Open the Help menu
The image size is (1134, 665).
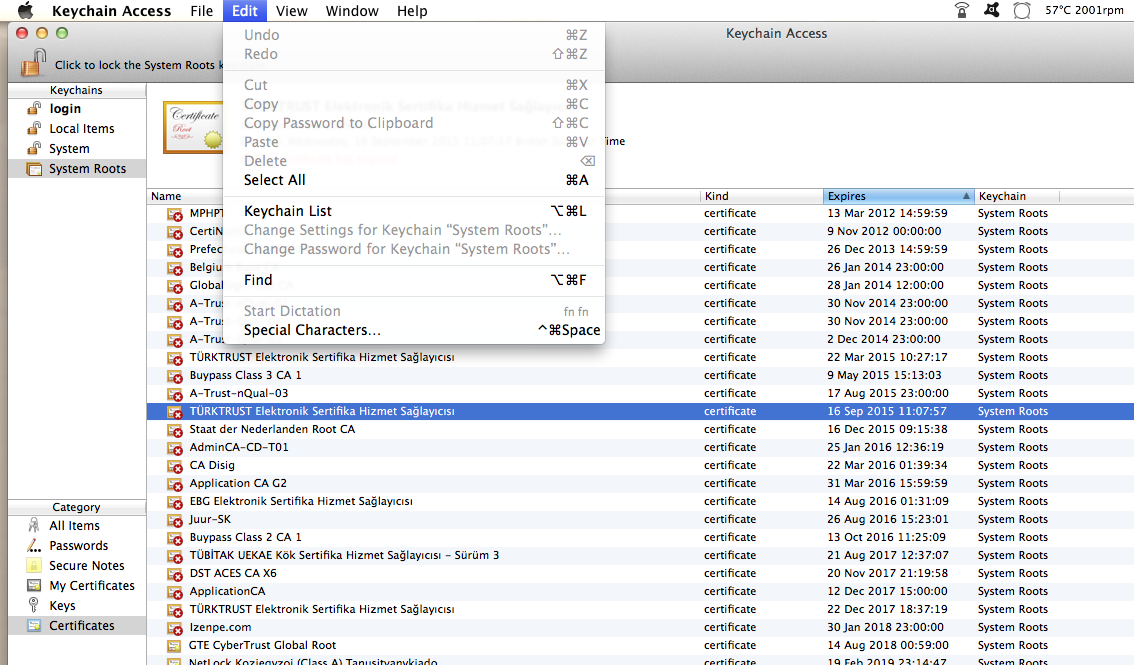point(412,11)
